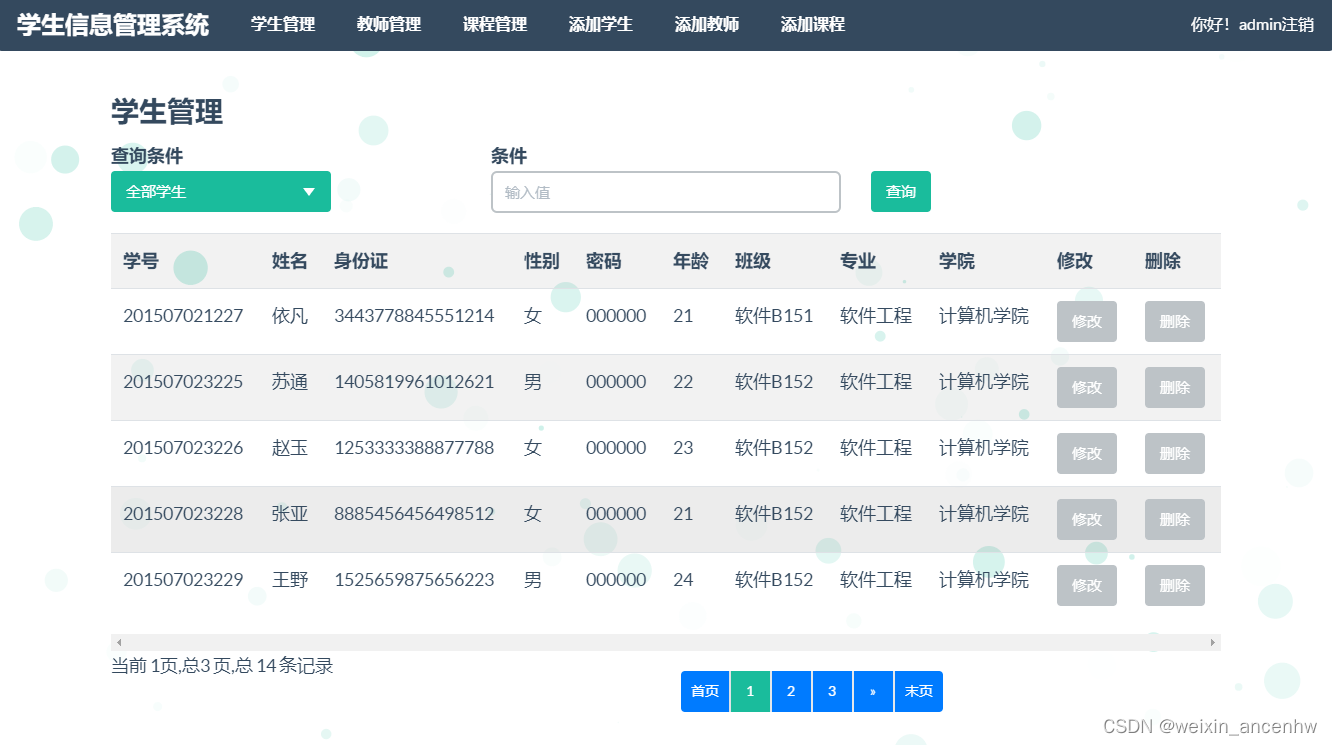Screen dimensions: 1332x745
Task: Delete student 张亚 with 删除 button
Action: (x=1175, y=520)
